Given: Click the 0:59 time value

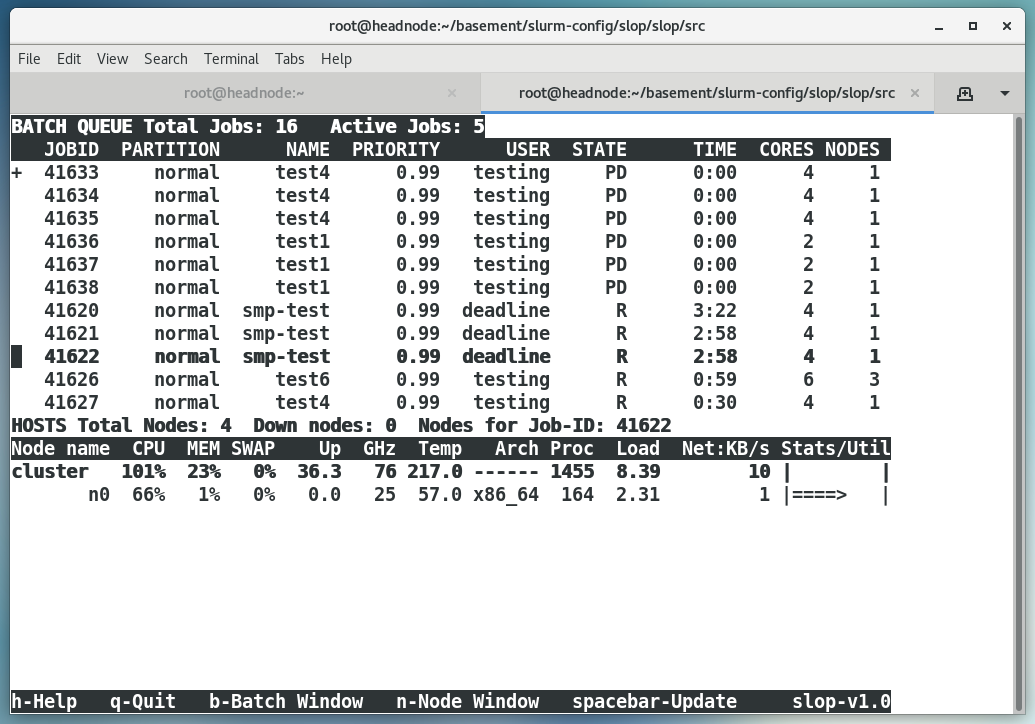Looking at the screenshot, I should pyautogui.click(x=715, y=379).
